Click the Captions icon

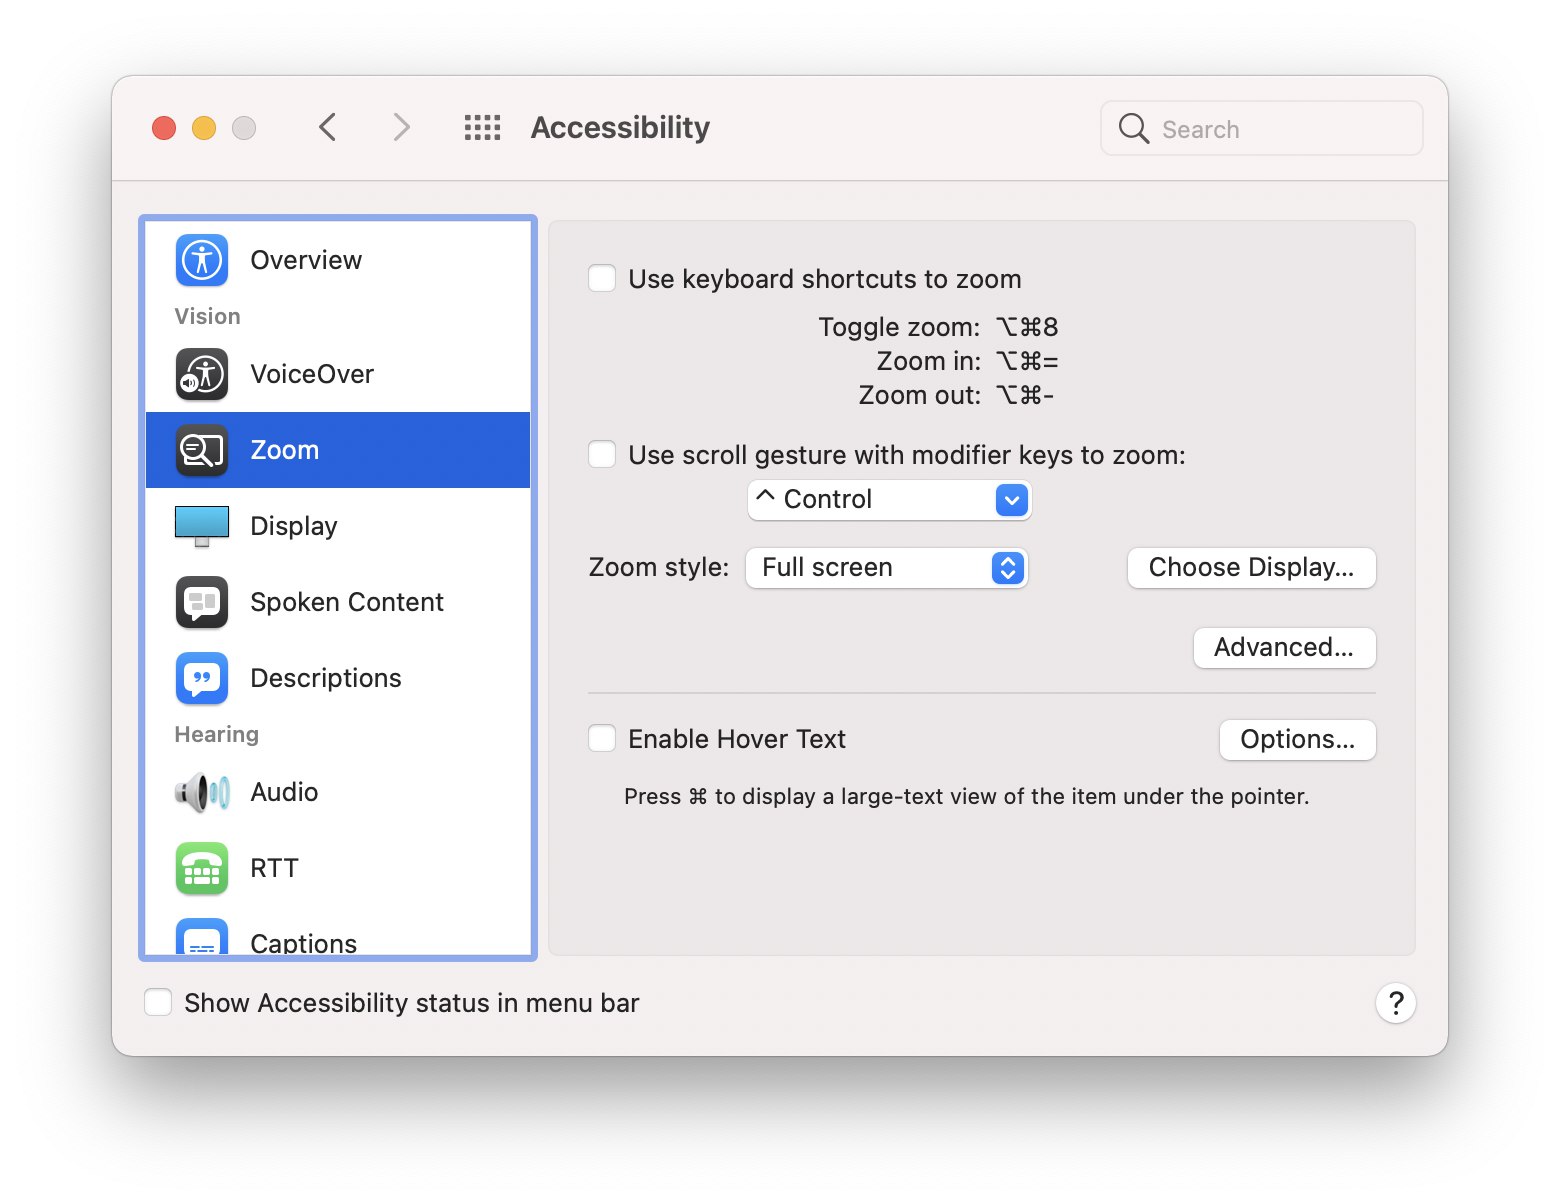(202, 937)
